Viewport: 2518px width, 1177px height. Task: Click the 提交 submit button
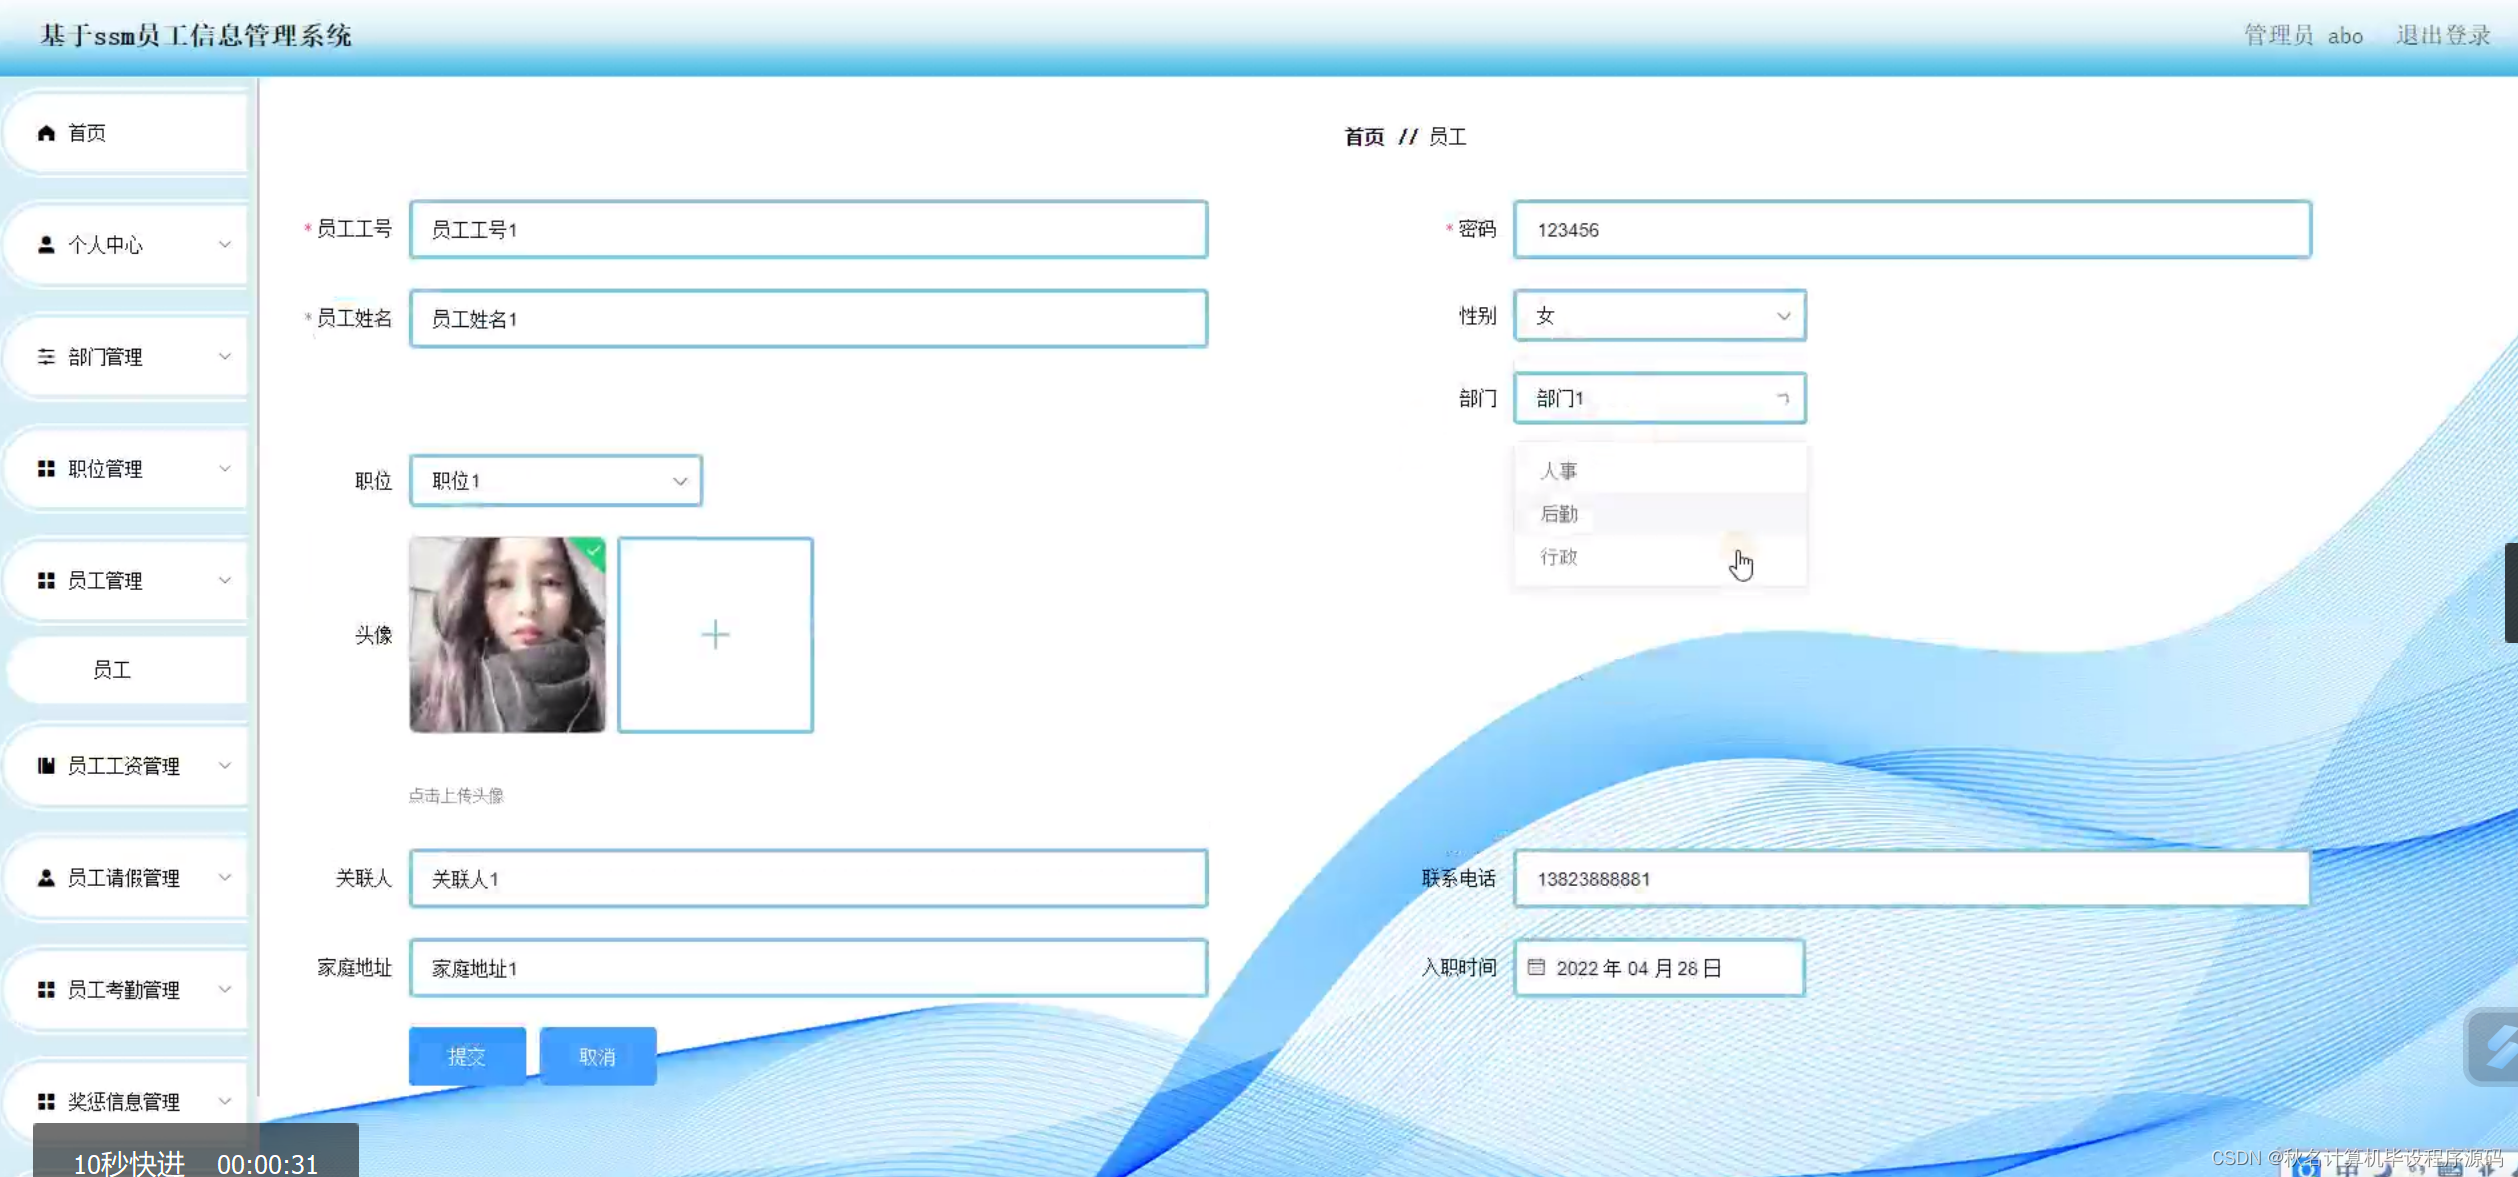[467, 1056]
